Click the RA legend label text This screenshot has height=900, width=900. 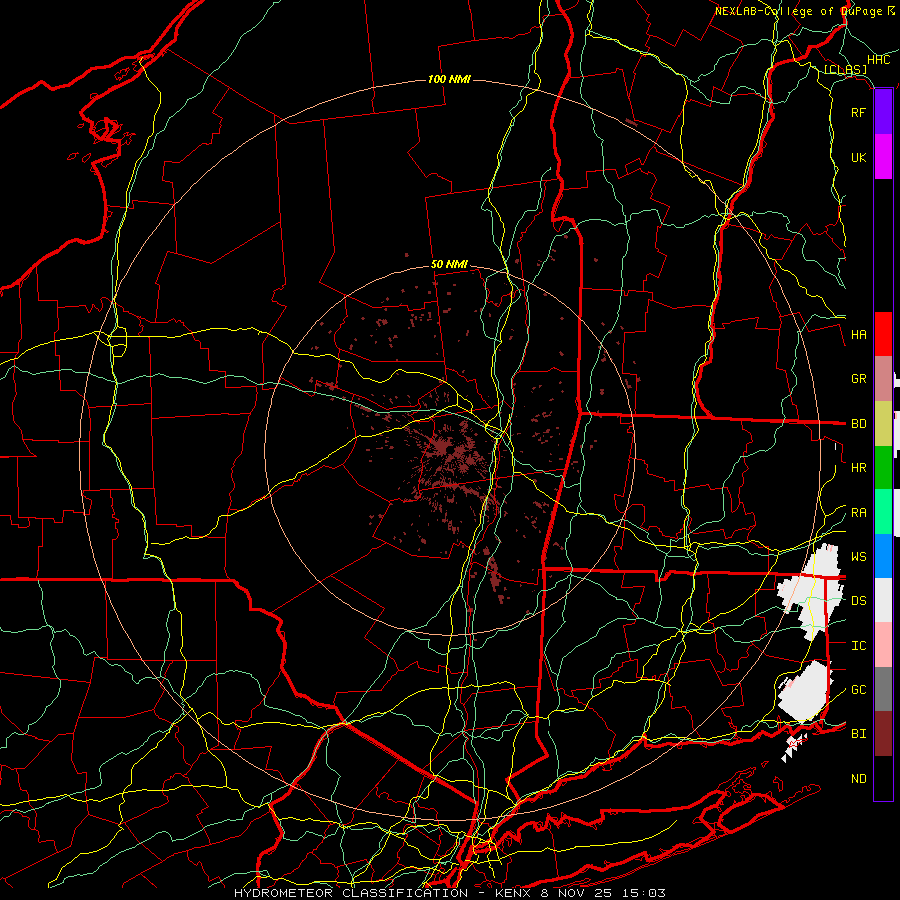(x=858, y=513)
